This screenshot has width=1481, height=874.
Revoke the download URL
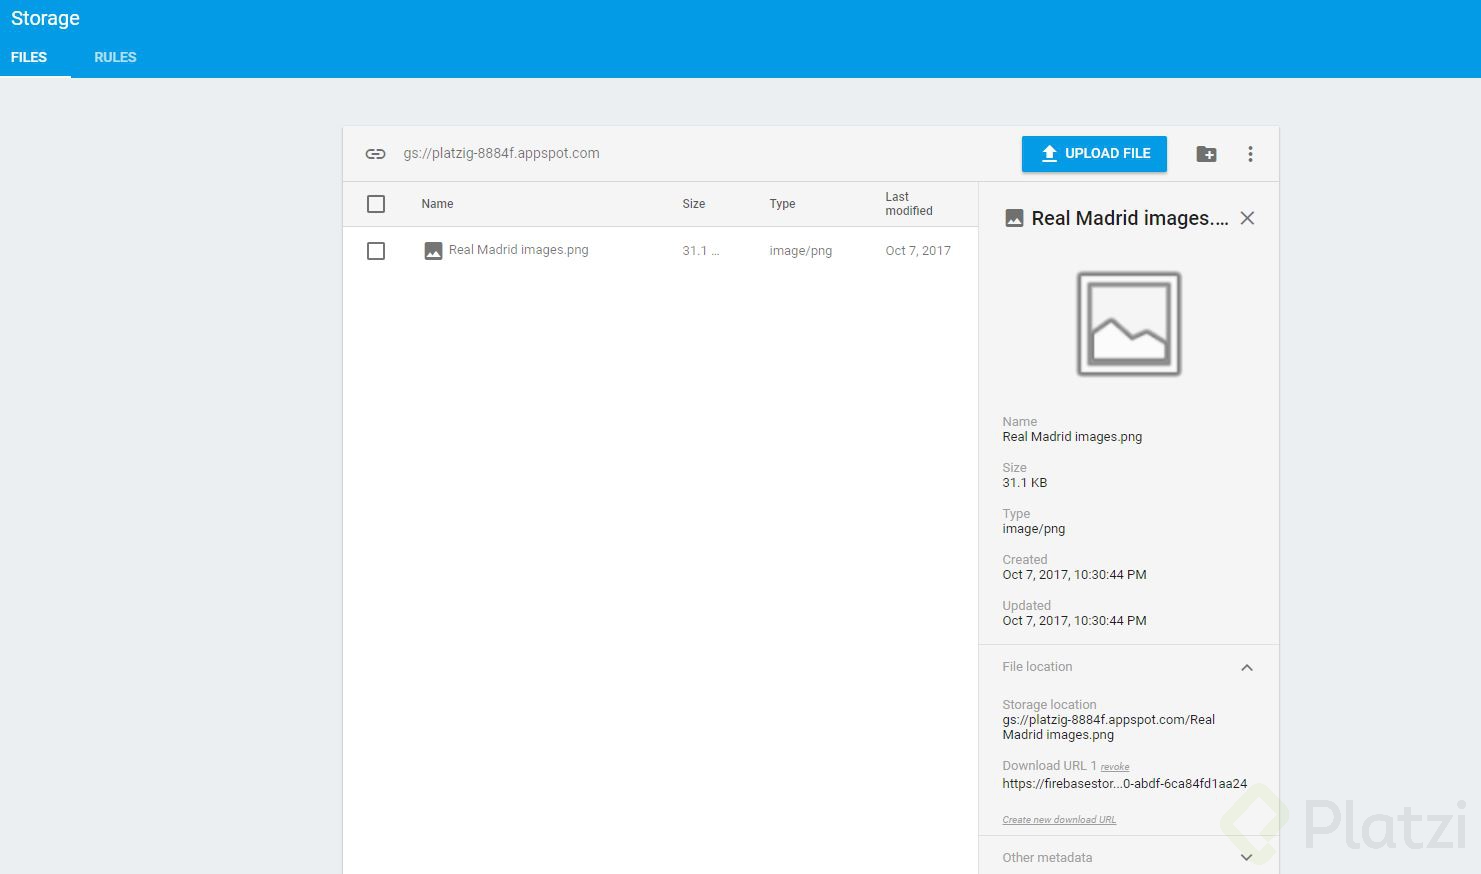click(1115, 767)
